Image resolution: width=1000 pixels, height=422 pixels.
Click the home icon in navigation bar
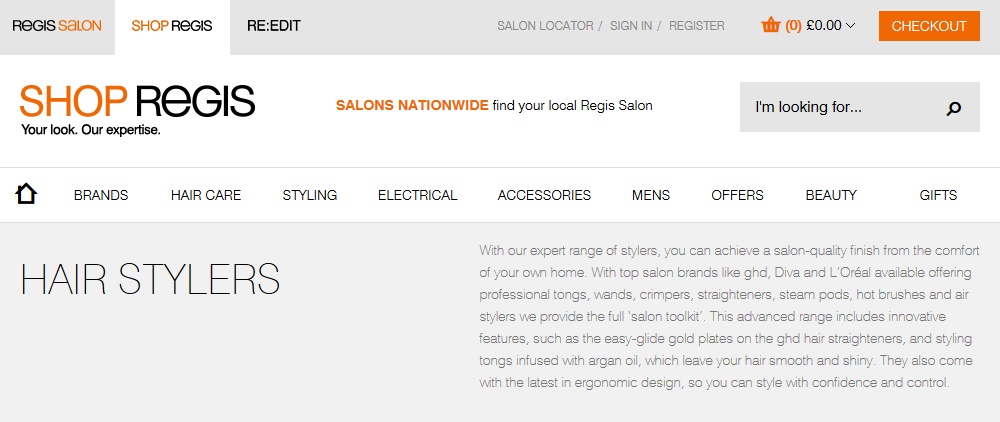(27, 194)
